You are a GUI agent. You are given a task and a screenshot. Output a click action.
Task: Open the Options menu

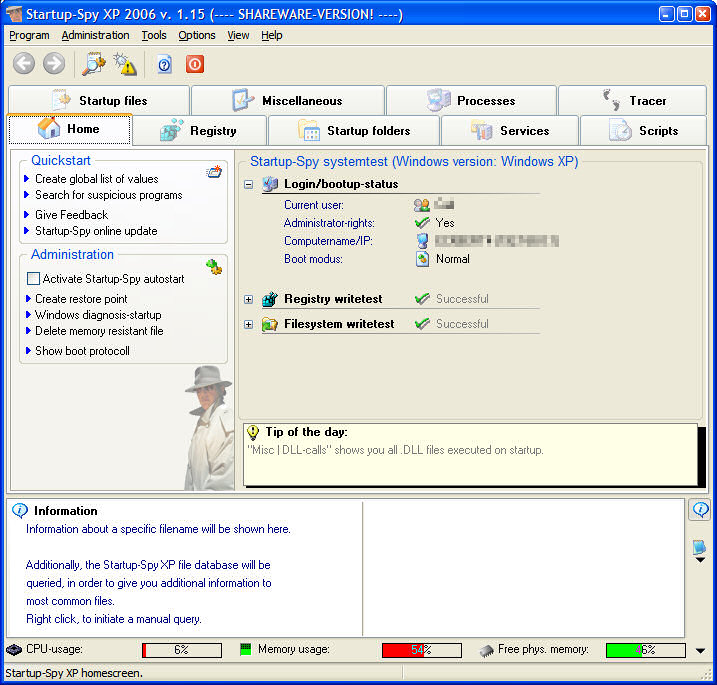coord(197,35)
